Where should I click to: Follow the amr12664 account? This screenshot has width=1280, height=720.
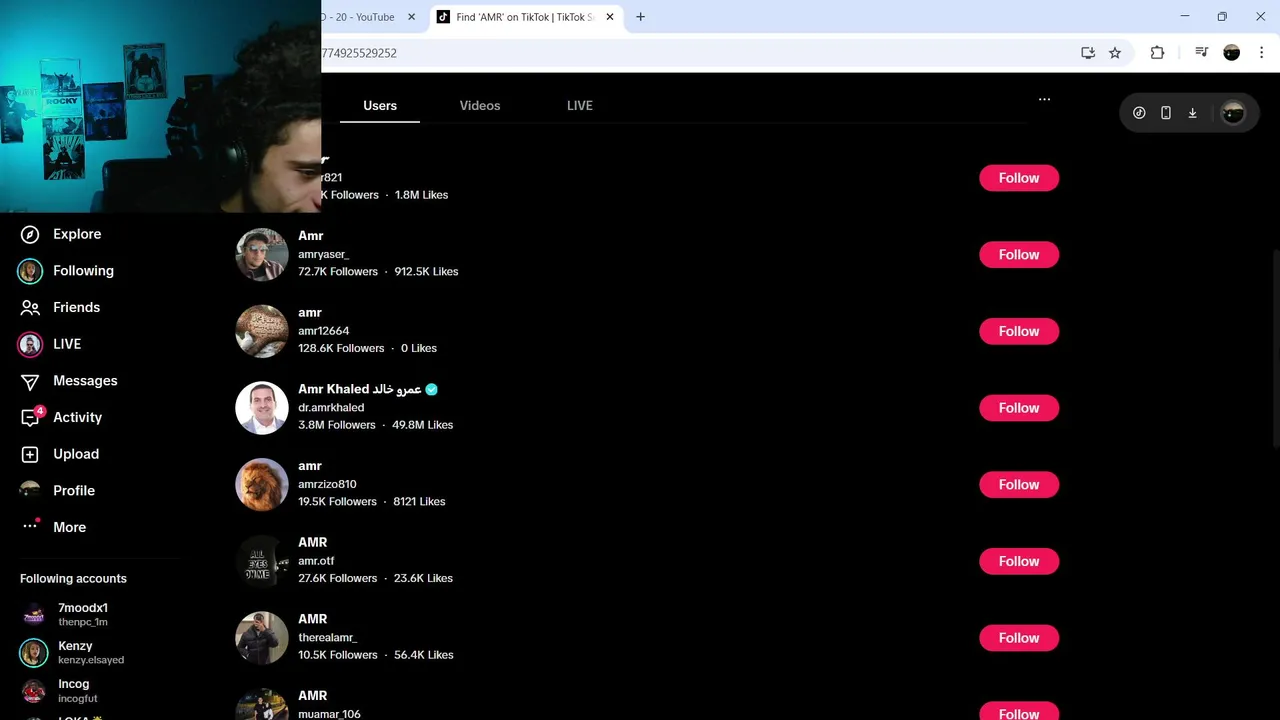point(1019,331)
